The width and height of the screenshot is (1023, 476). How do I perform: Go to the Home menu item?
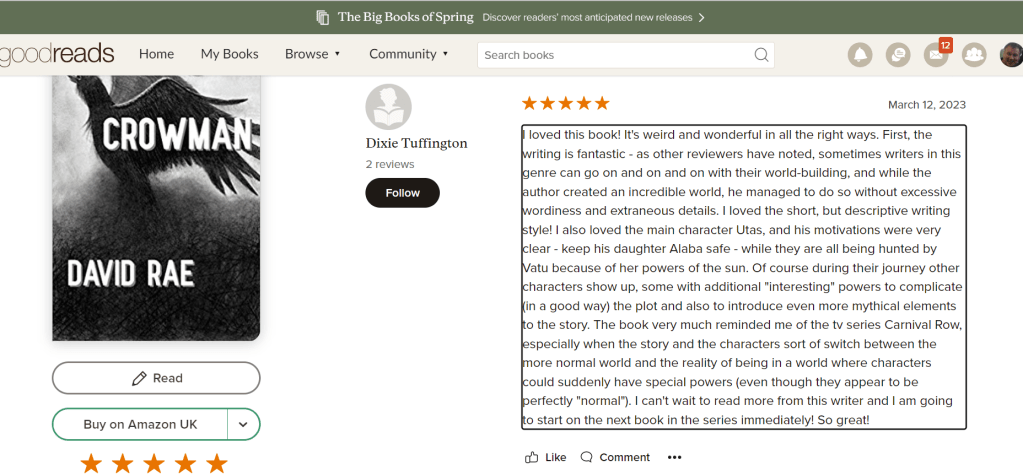click(156, 54)
